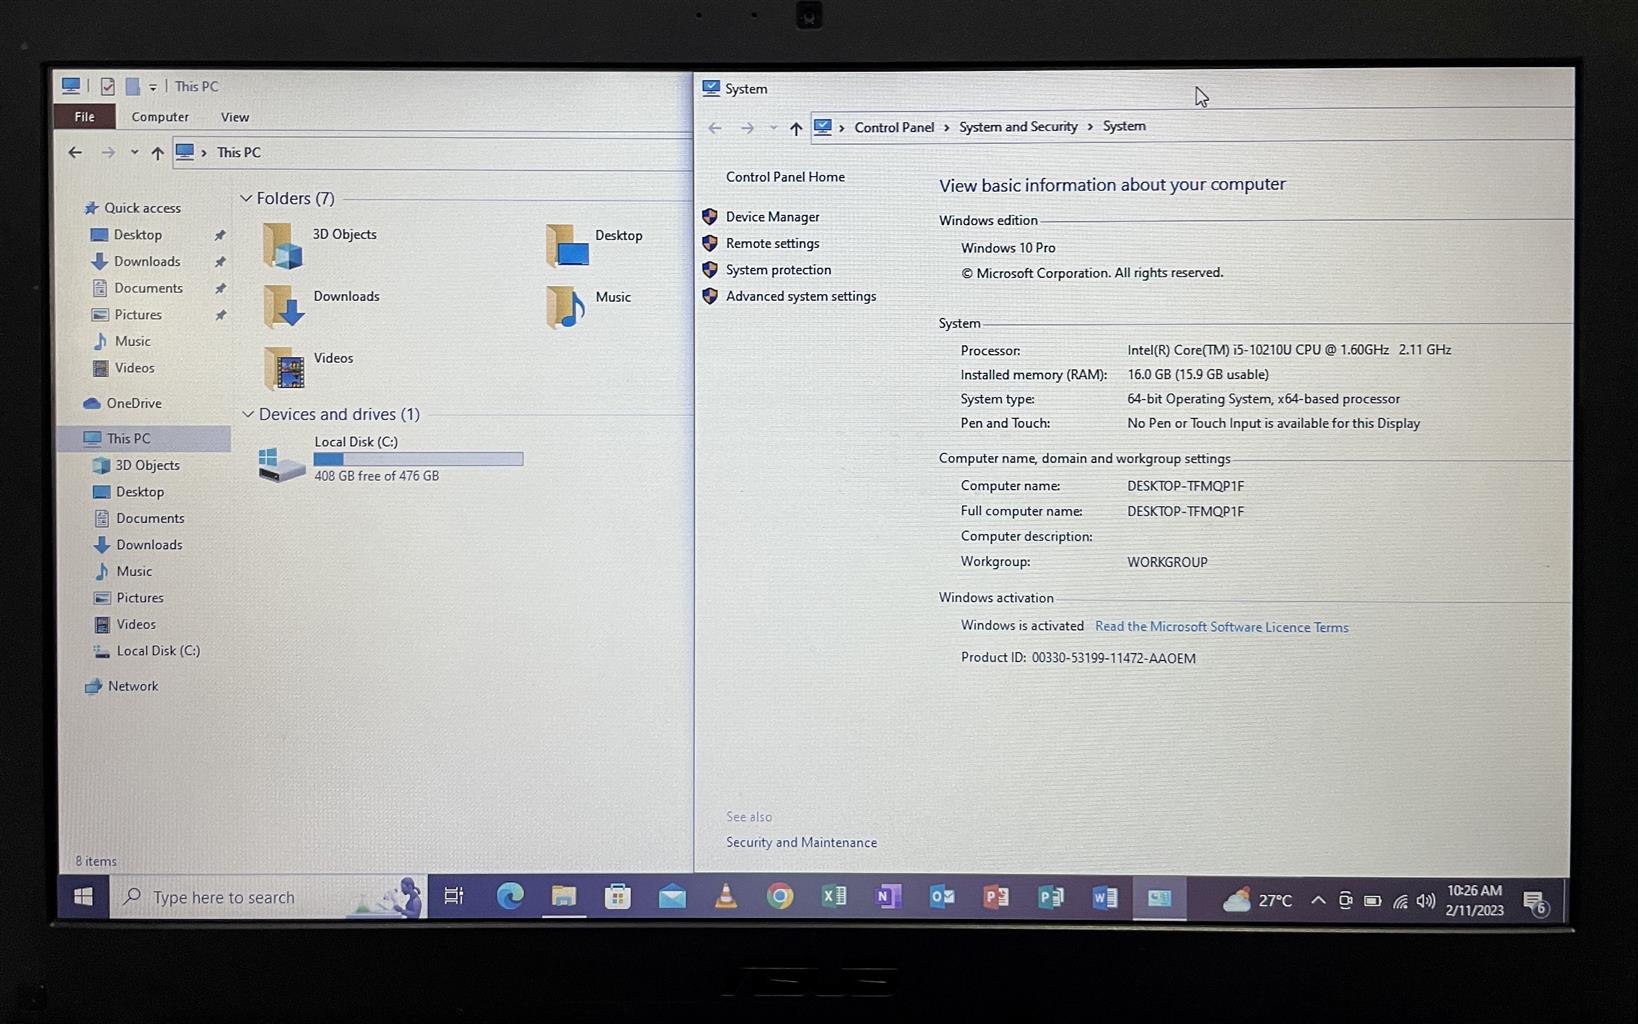Collapse the Devices and drives section
The image size is (1638, 1024).
click(248, 414)
